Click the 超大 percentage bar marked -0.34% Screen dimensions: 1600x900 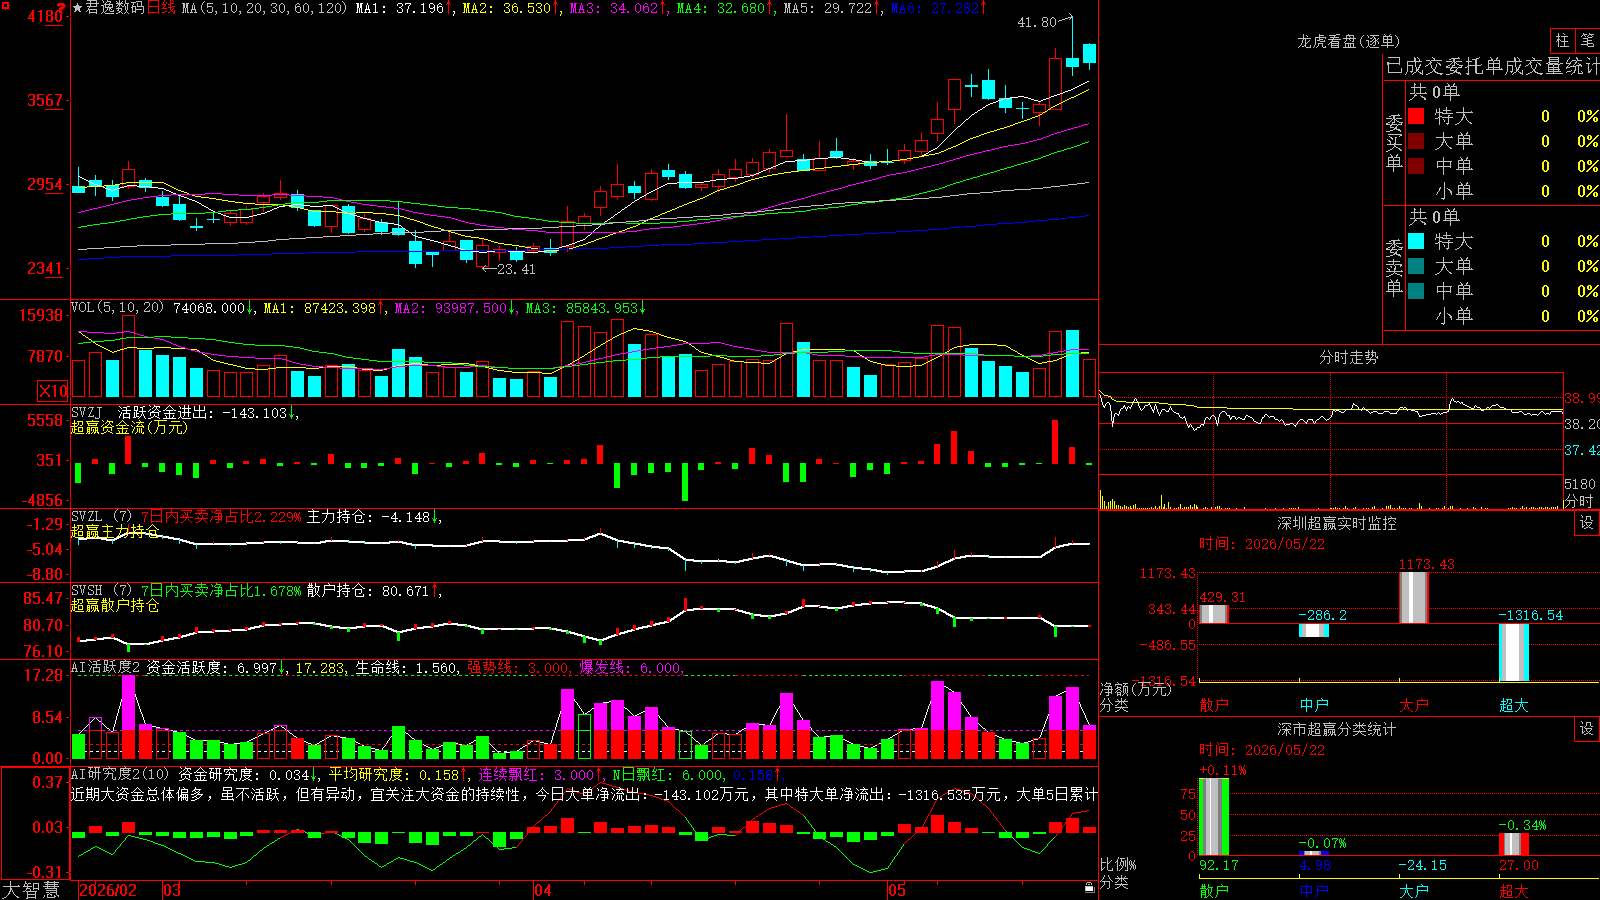1514,844
